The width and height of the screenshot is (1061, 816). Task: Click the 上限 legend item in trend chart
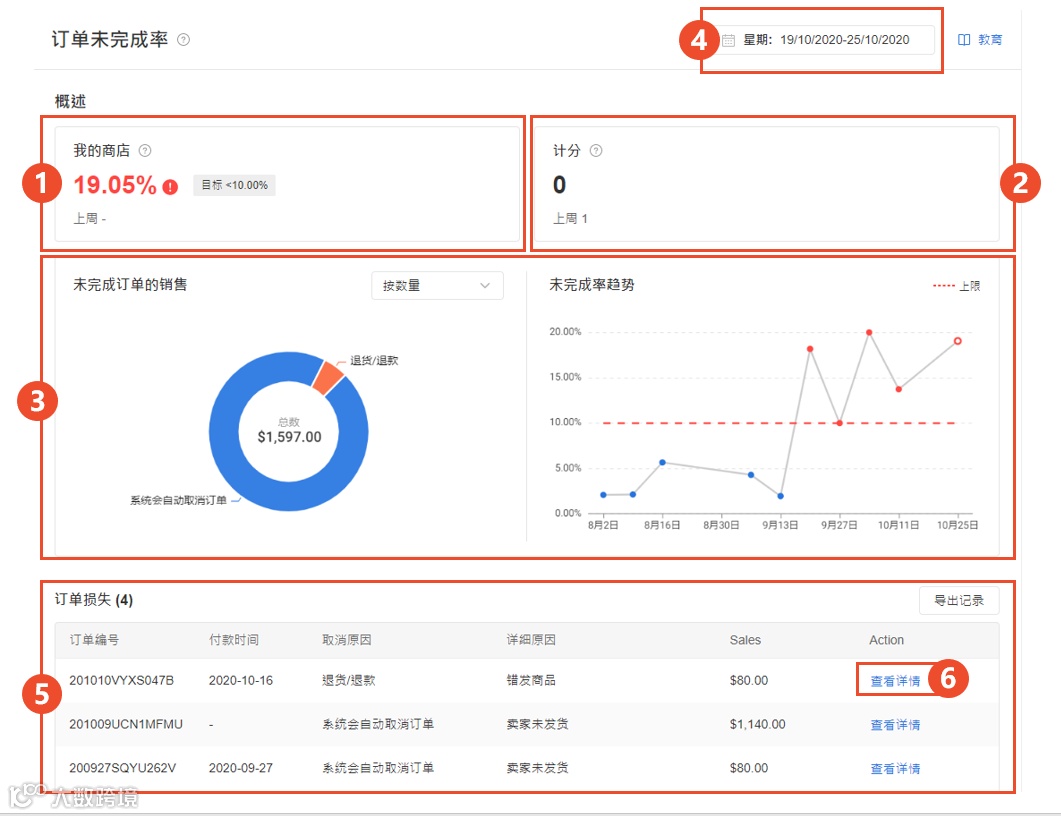[x=956, y=286]
